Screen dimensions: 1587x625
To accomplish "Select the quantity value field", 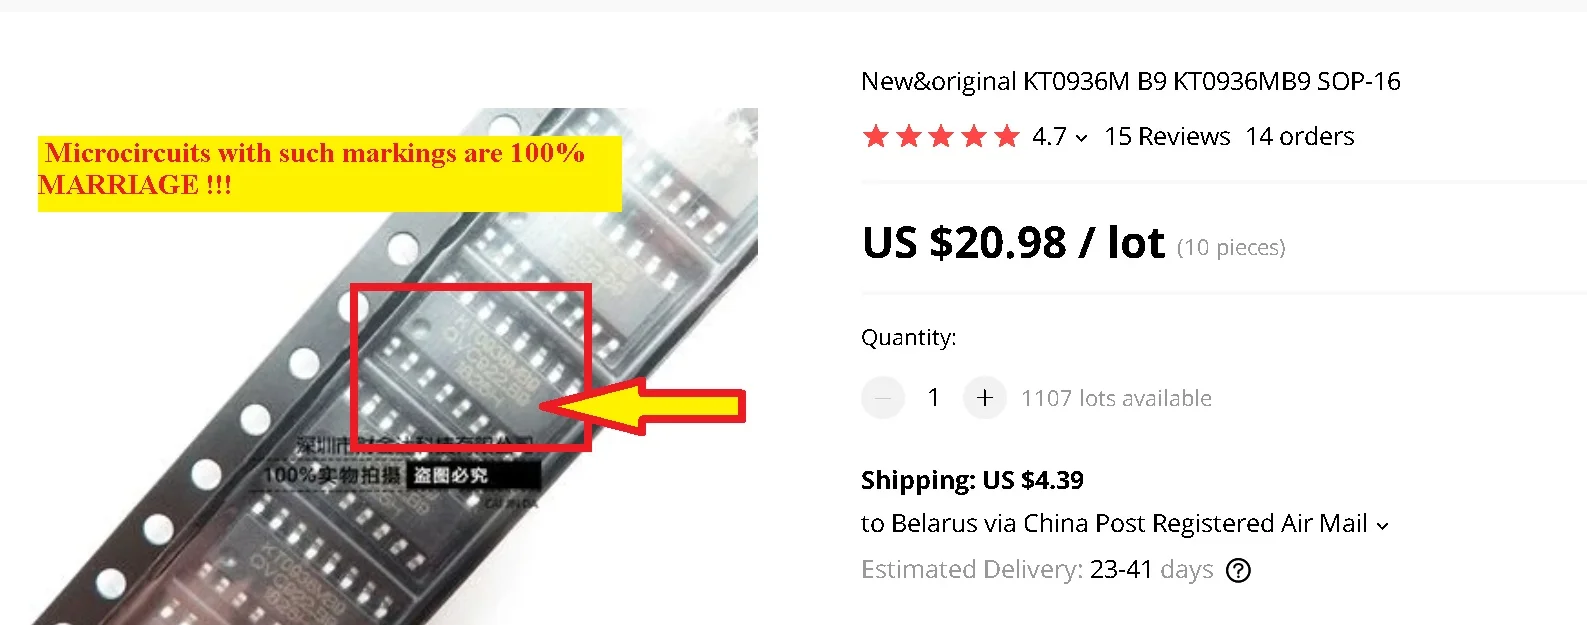I will [x=934, y=398].
